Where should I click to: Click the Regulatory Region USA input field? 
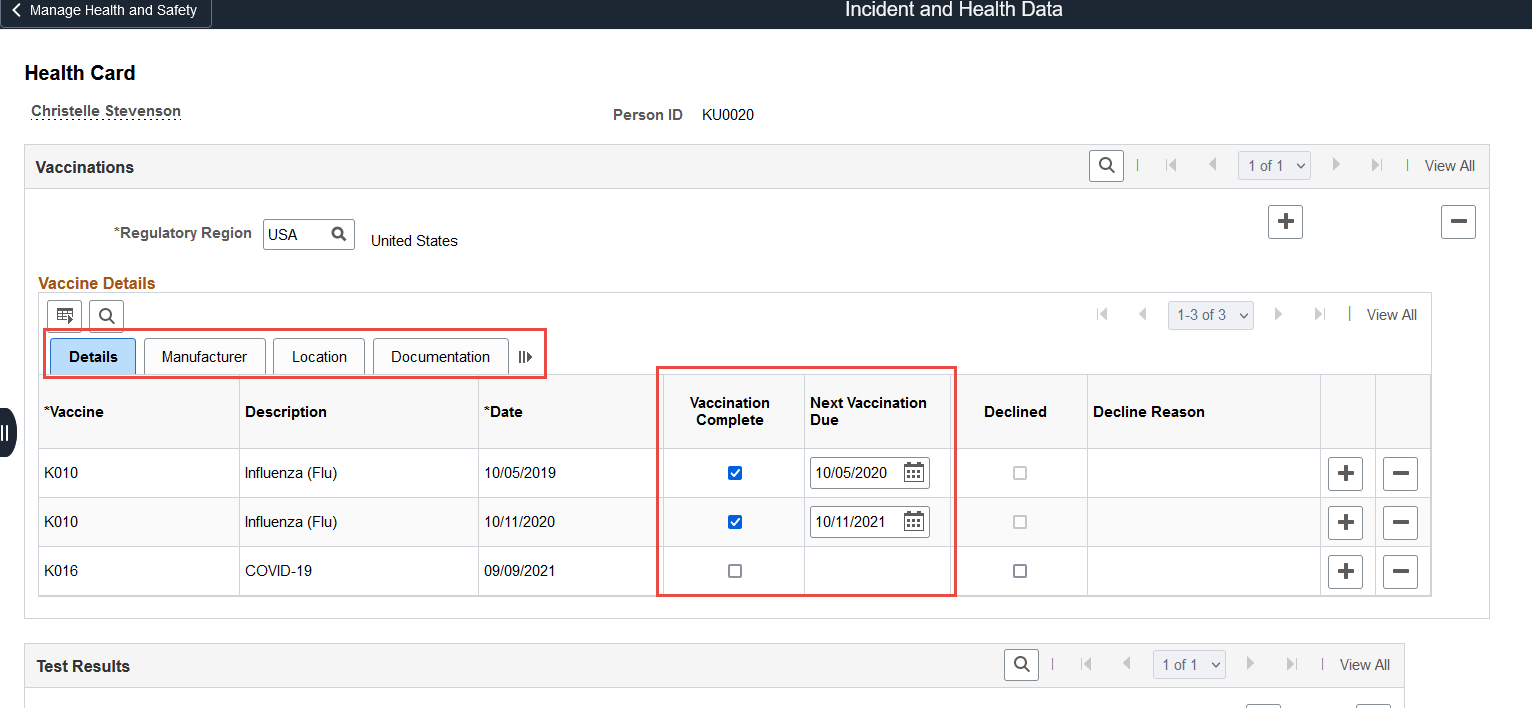(293, 234)
